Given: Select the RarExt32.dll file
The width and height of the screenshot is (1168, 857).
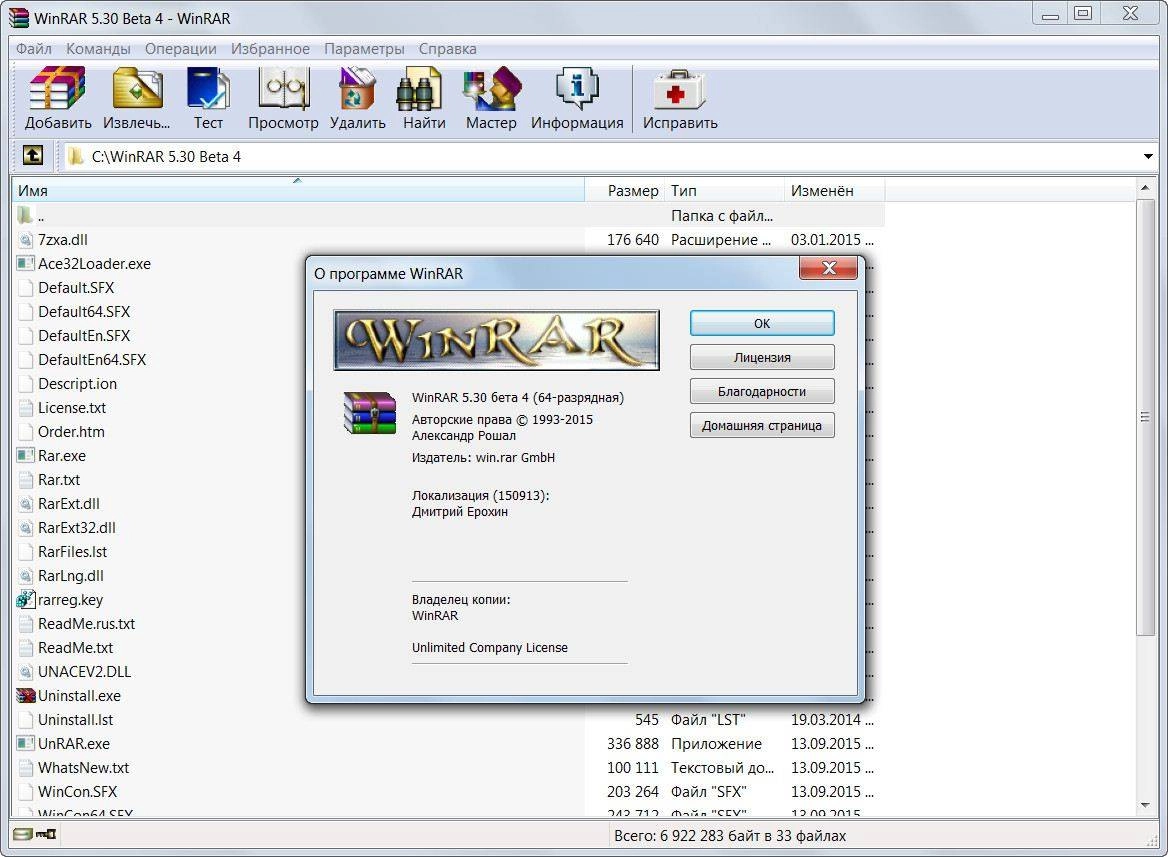Looking at the screenshot, I should tap(77, 528).
